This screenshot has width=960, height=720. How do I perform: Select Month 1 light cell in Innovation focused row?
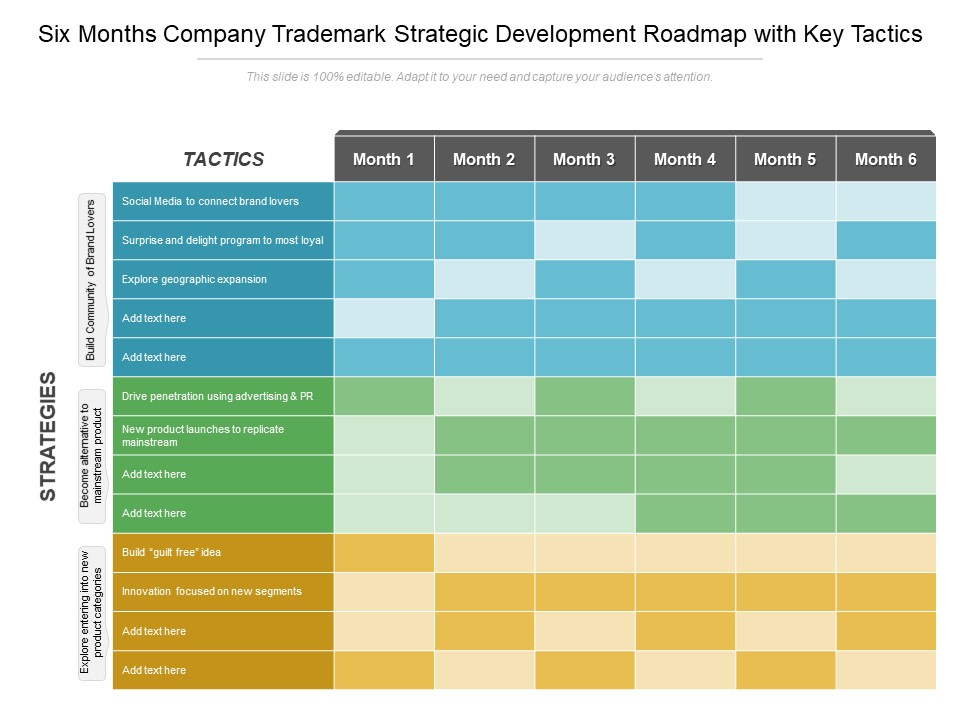tap(384, 591)
